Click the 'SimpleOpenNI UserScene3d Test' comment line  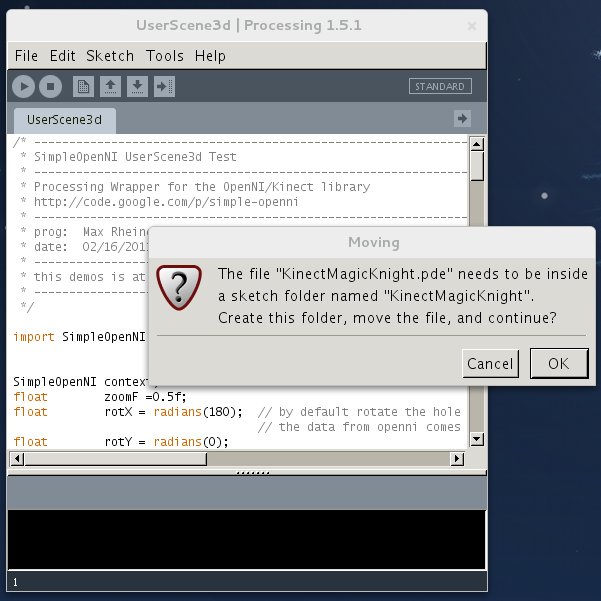click(x=135, y=157)
